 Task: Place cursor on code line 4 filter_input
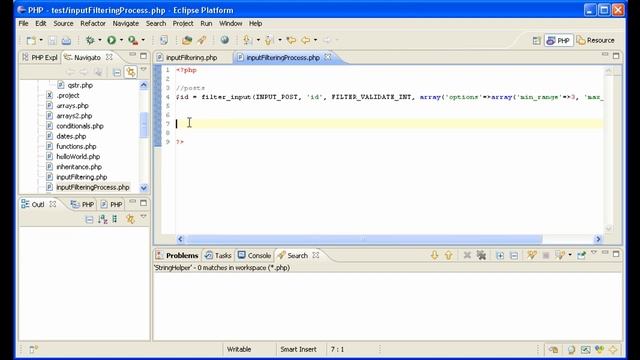(227, 97)
